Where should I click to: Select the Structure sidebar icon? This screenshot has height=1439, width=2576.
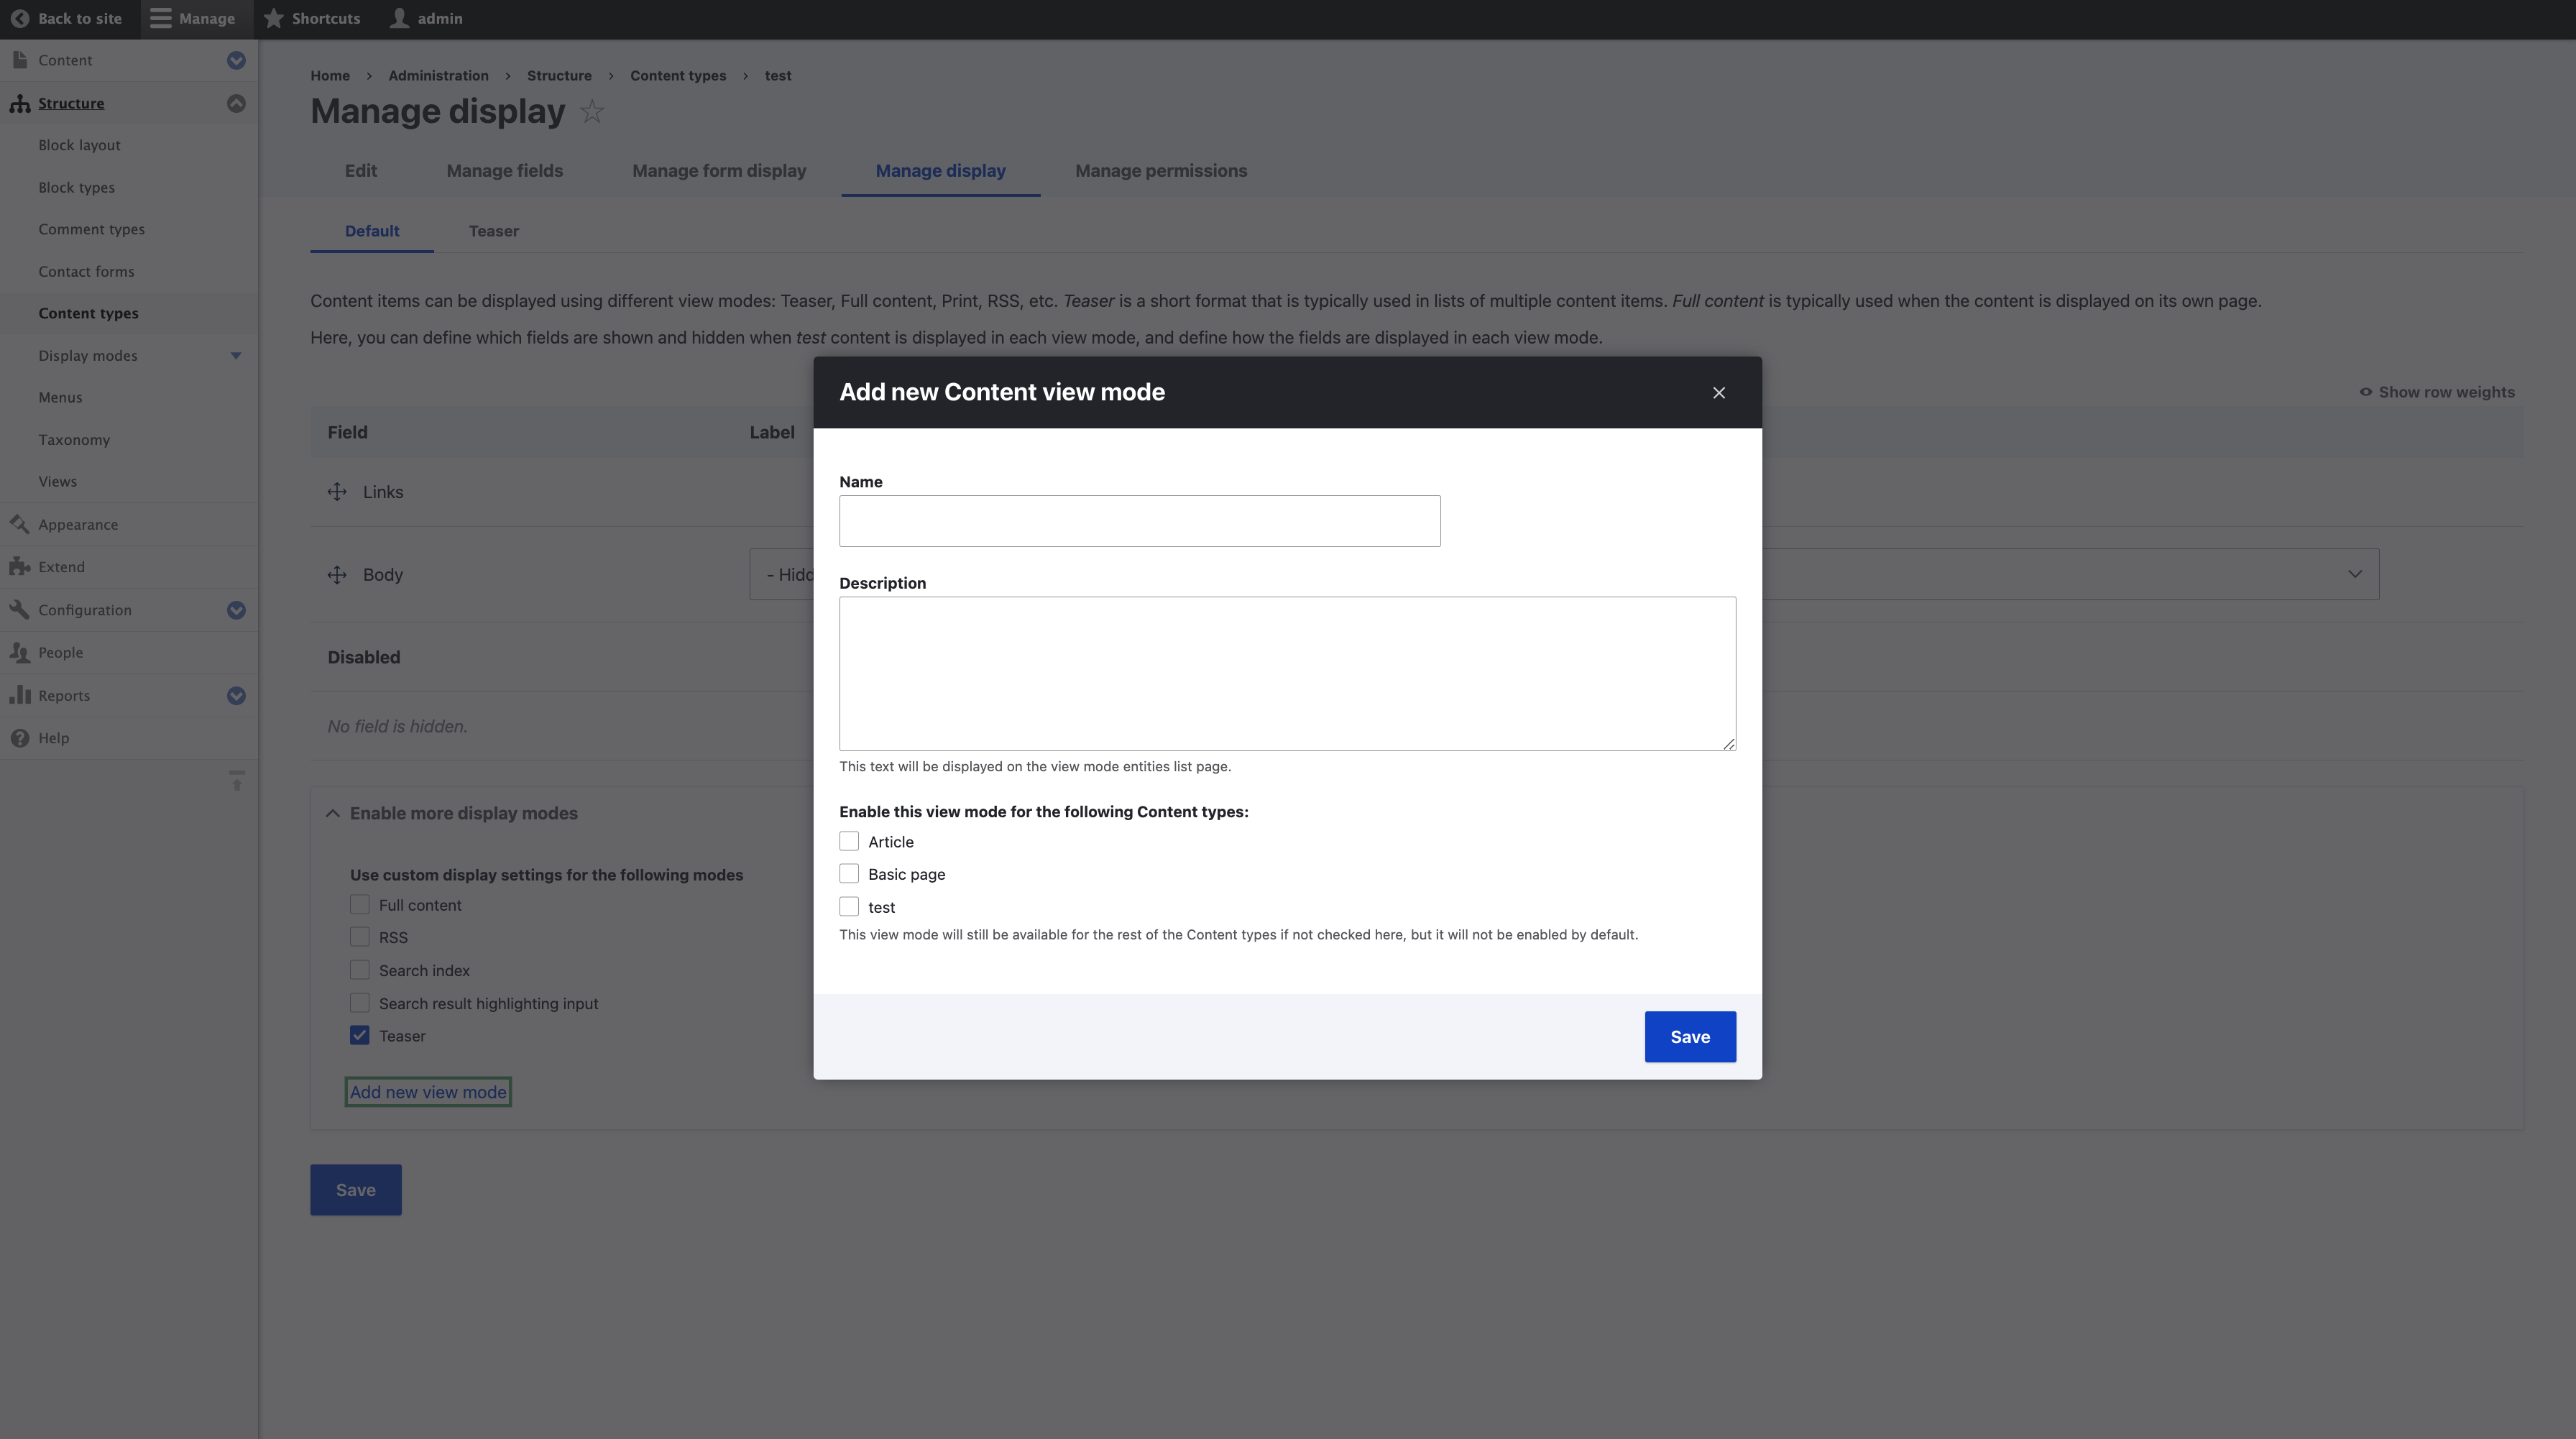point(20,103)
